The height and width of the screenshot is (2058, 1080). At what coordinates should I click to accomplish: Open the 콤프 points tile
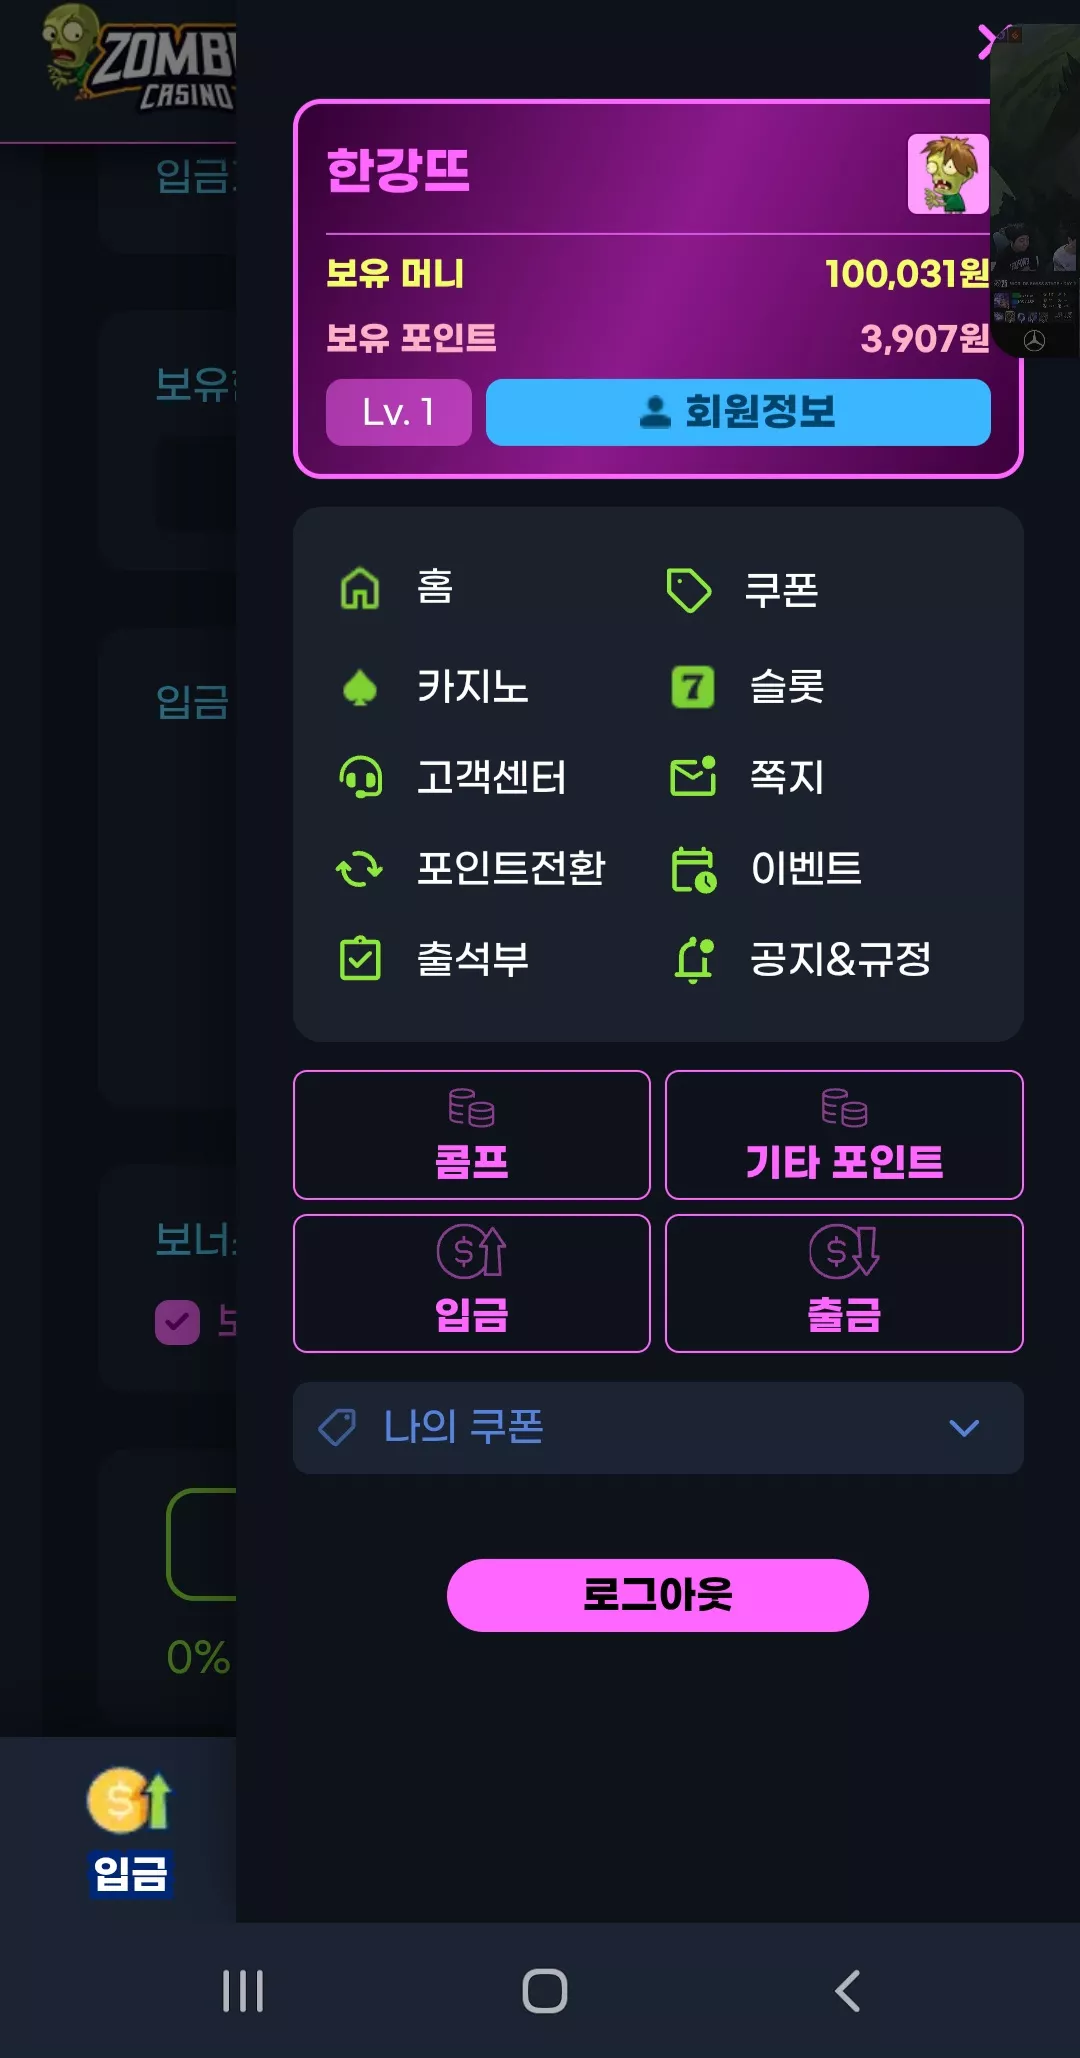click(x=472, y=1135)
